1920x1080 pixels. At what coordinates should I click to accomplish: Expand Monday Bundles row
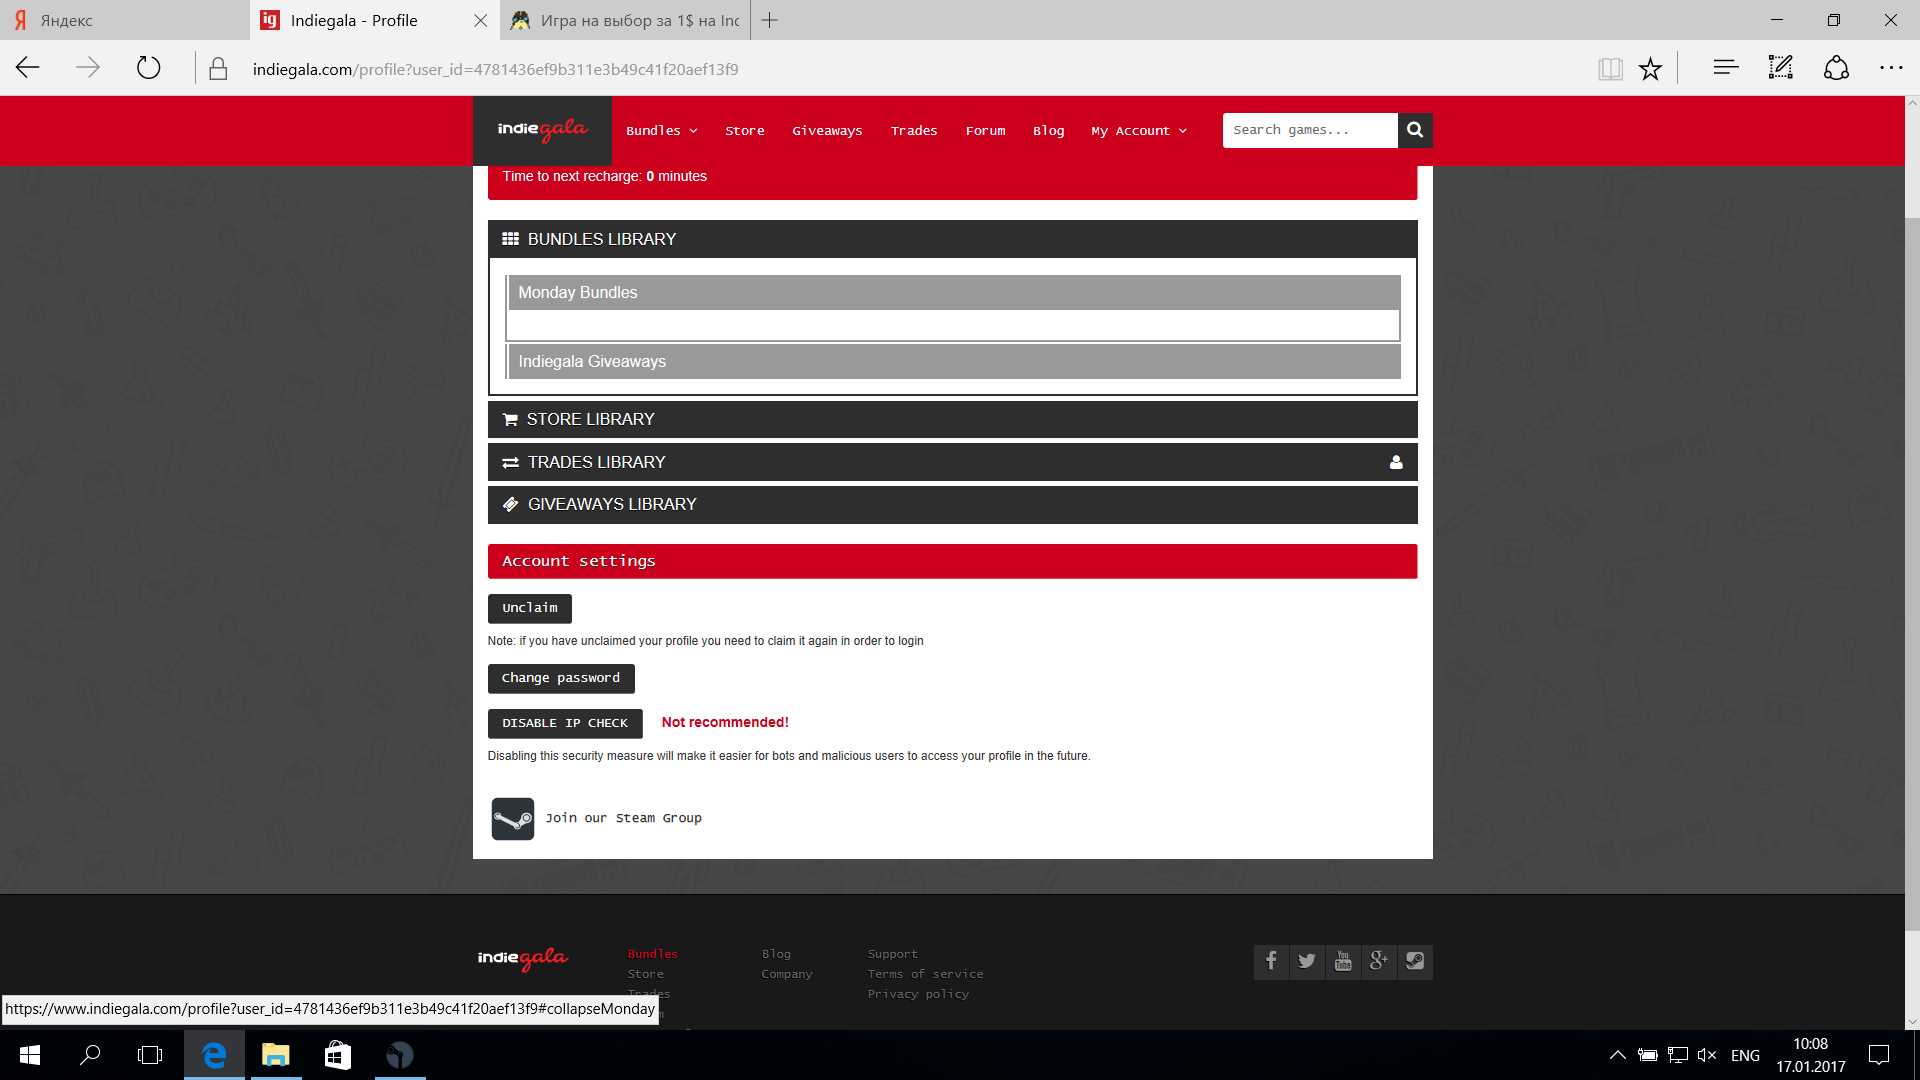coord(954,292)
